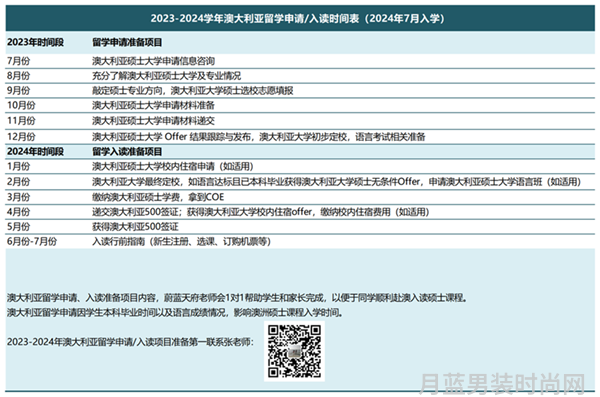Click the table title for 2024年7月入学
Screen dimensions: 600x397
pos(297,18)
